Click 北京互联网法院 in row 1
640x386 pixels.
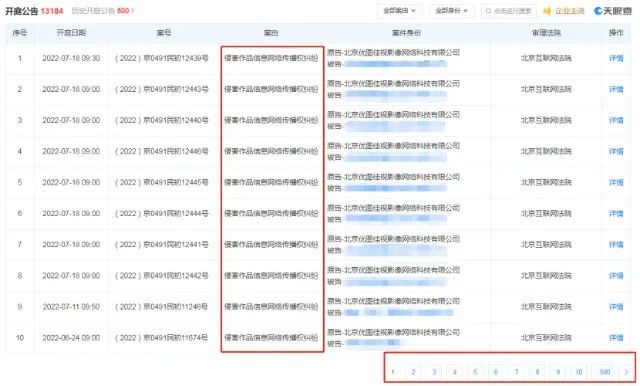point(546,58)
